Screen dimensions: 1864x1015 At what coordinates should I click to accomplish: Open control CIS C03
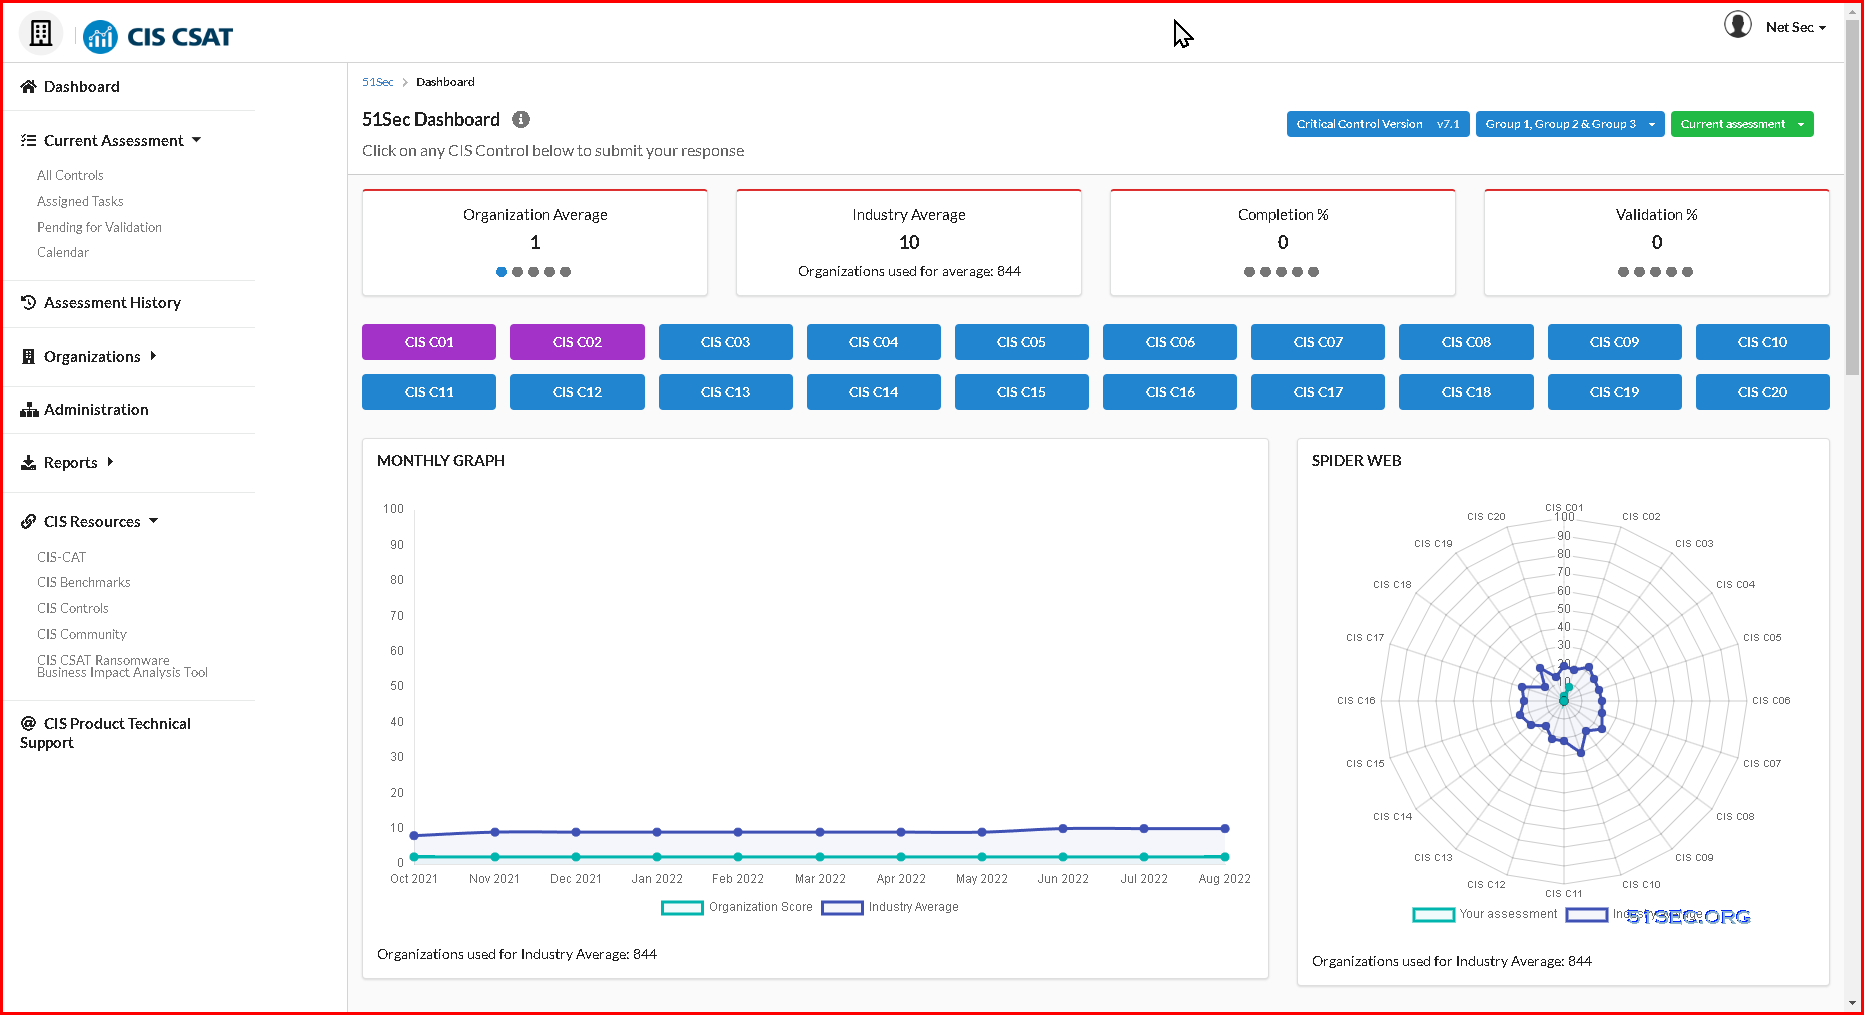tap(725, 342)
